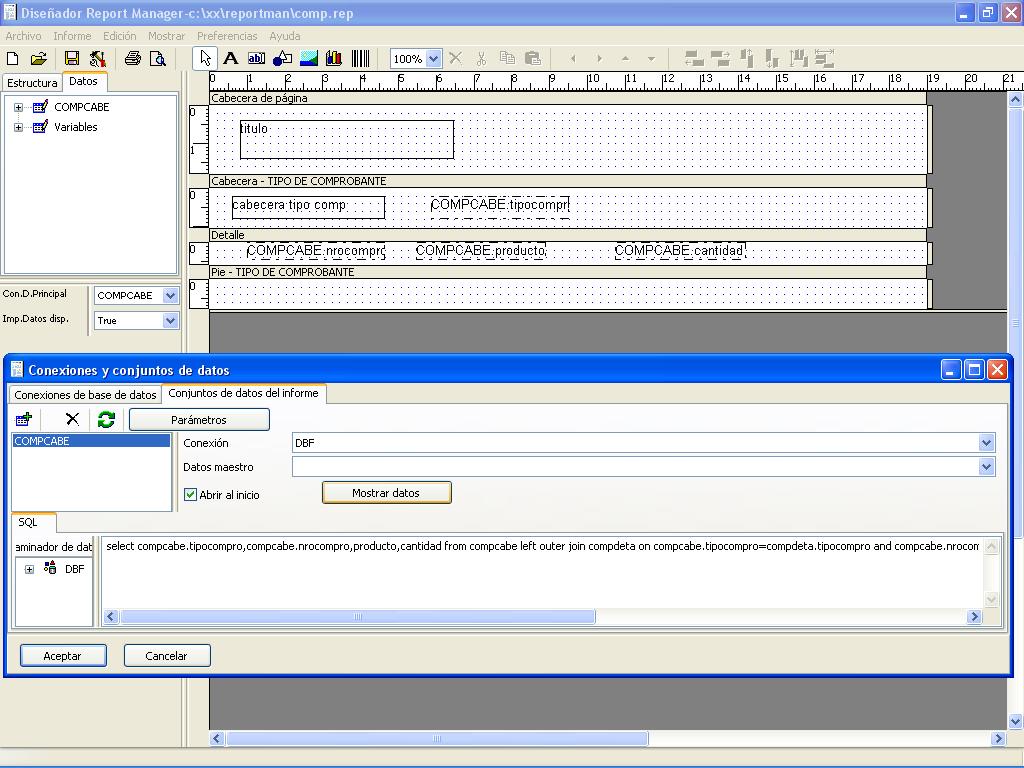Image resolution: width=1024 pixels, height=768 pixels.
Task: Click the add new dataset icon
Action: pos(24,420)
